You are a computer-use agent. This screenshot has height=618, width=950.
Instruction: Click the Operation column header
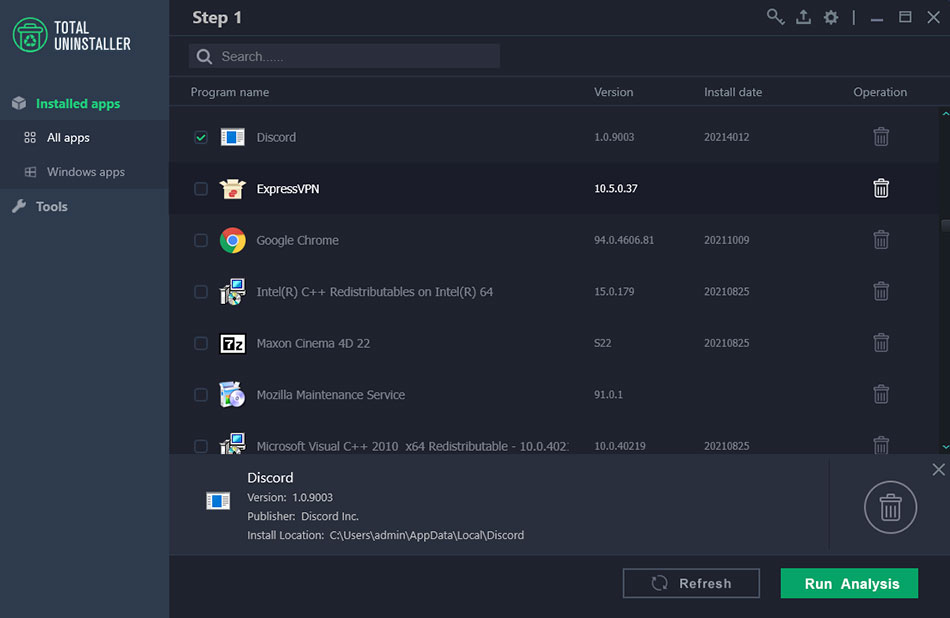click(x=880, y=92)
